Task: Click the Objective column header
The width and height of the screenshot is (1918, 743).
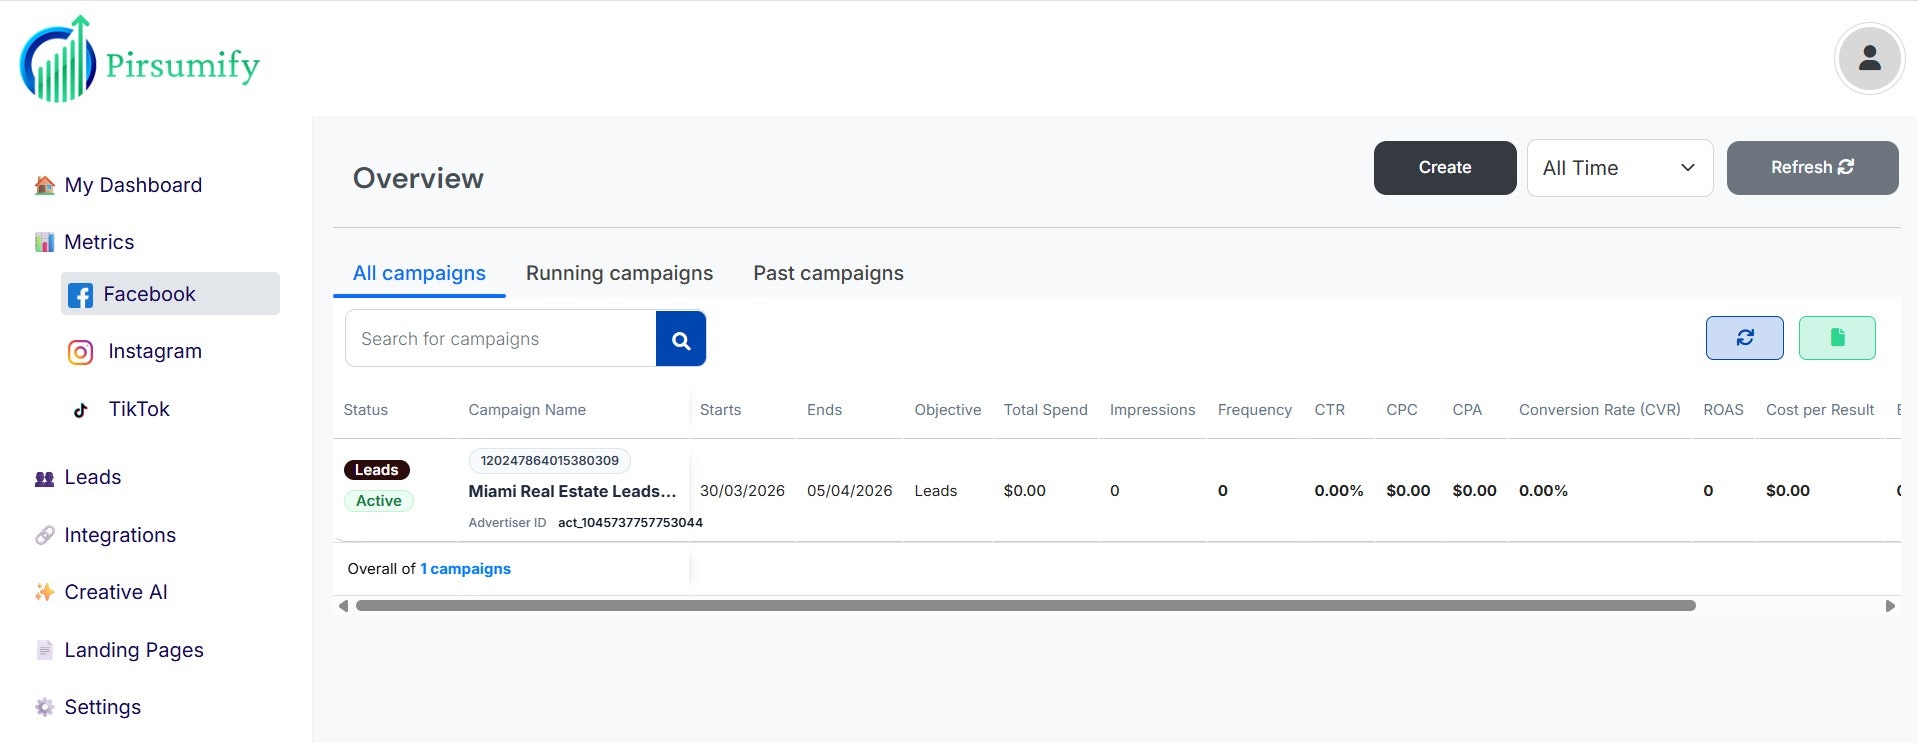Action: (x=947, y=410)
